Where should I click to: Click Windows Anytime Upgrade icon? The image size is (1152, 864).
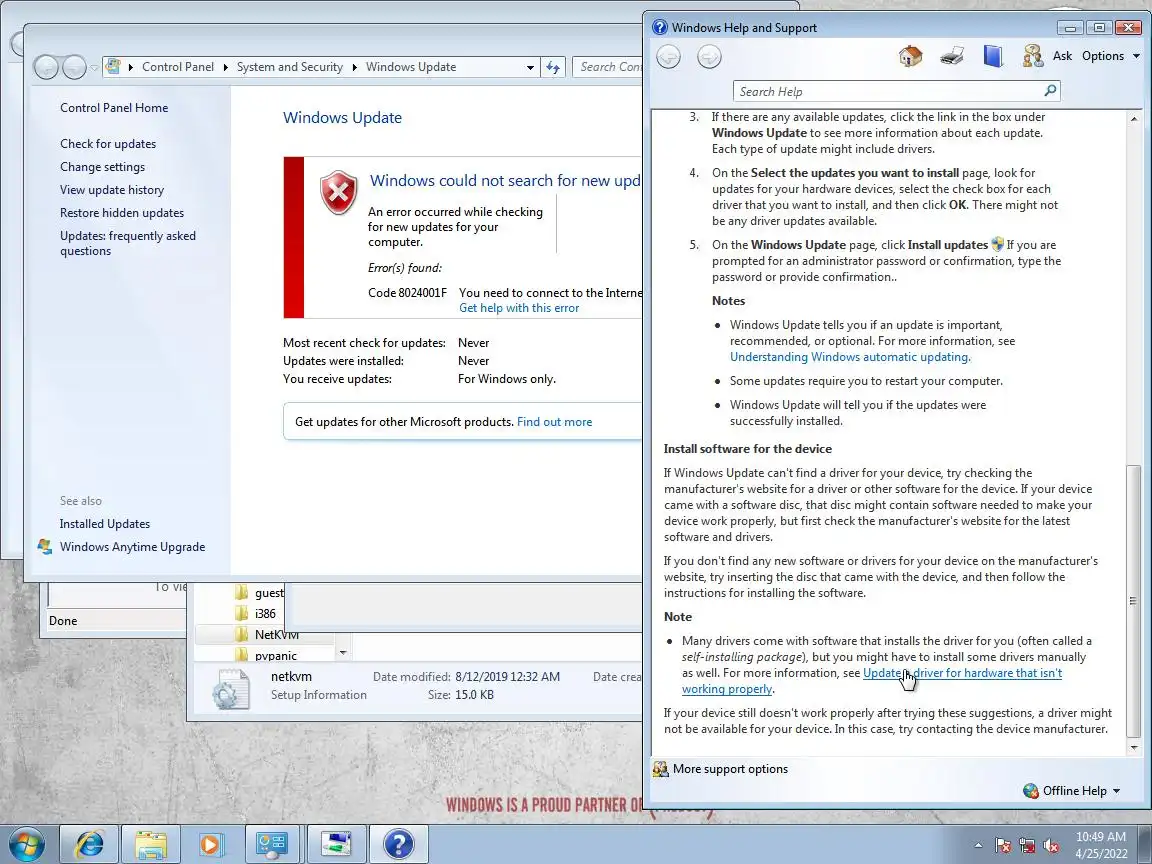click(45, 547)
